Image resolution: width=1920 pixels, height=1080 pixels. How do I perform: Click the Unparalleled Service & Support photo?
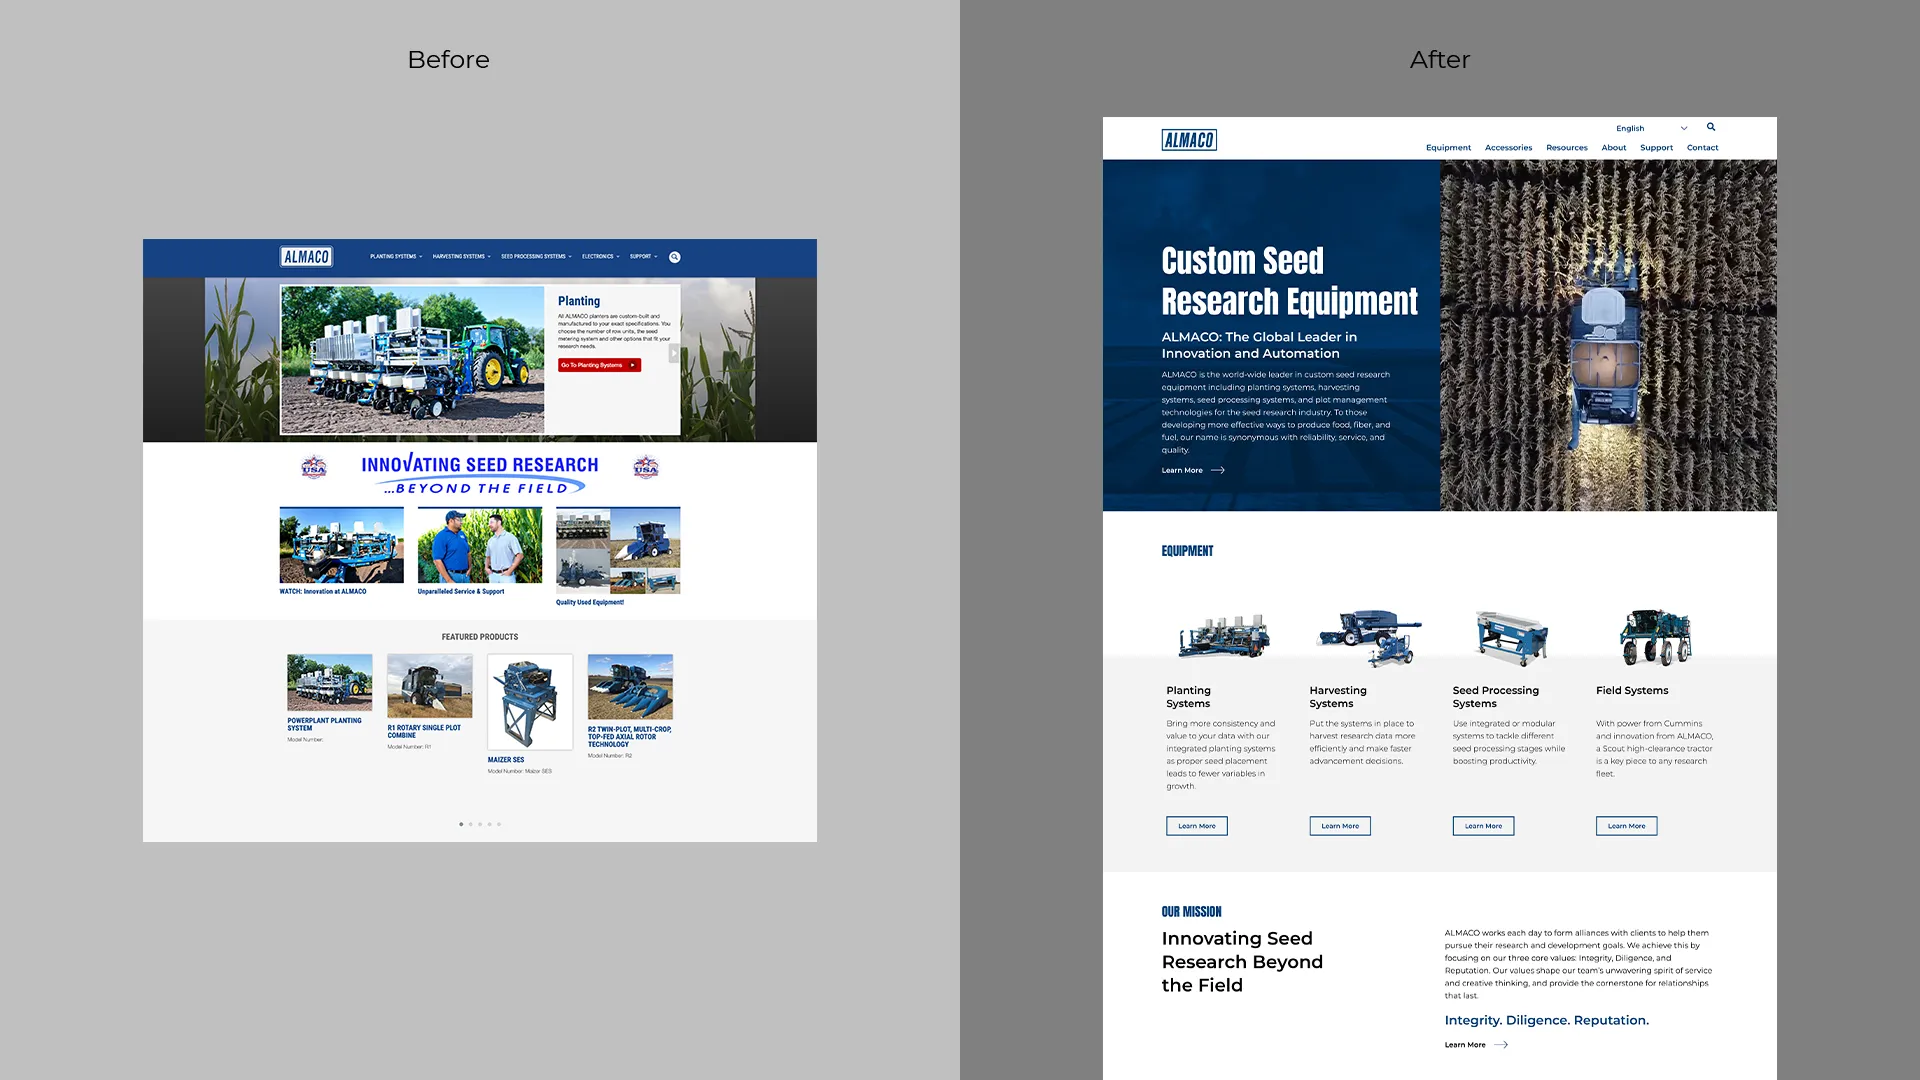[x=479, y=545]
